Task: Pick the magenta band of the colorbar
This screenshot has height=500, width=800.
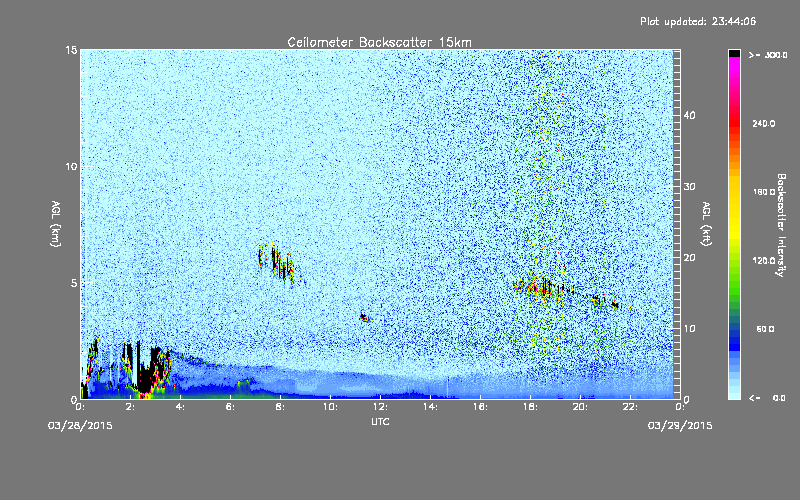Action: point(734,69)
